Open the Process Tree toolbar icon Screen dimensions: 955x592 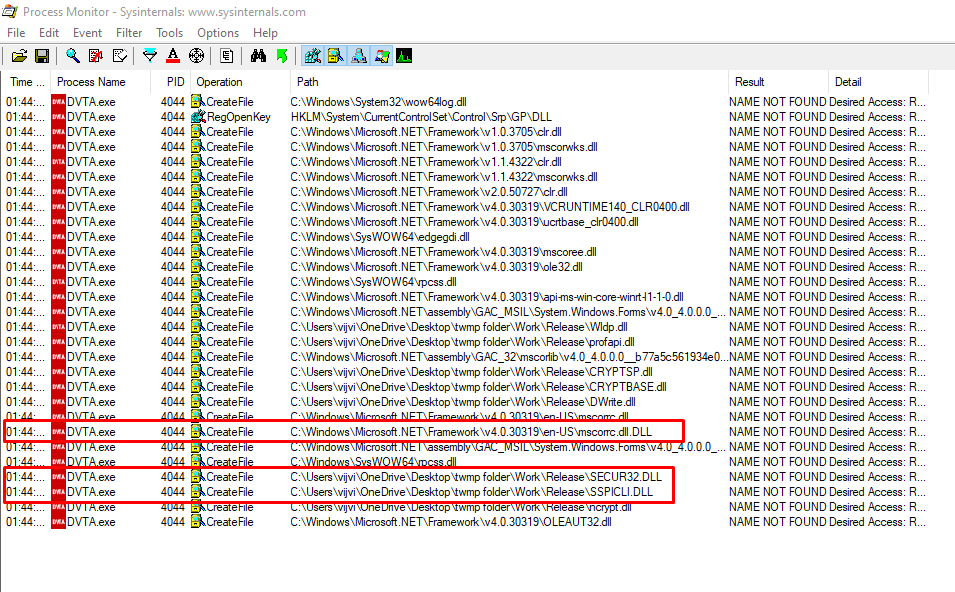pos(227,57)
